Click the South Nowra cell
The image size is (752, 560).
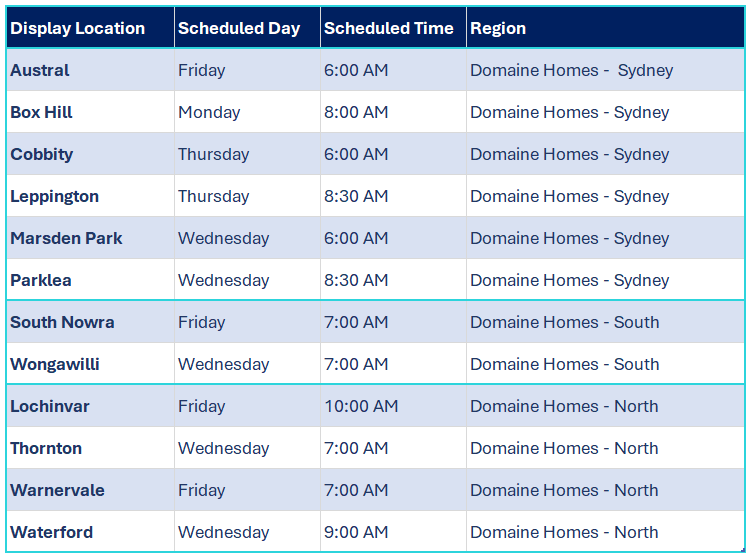tap(91, 322)
